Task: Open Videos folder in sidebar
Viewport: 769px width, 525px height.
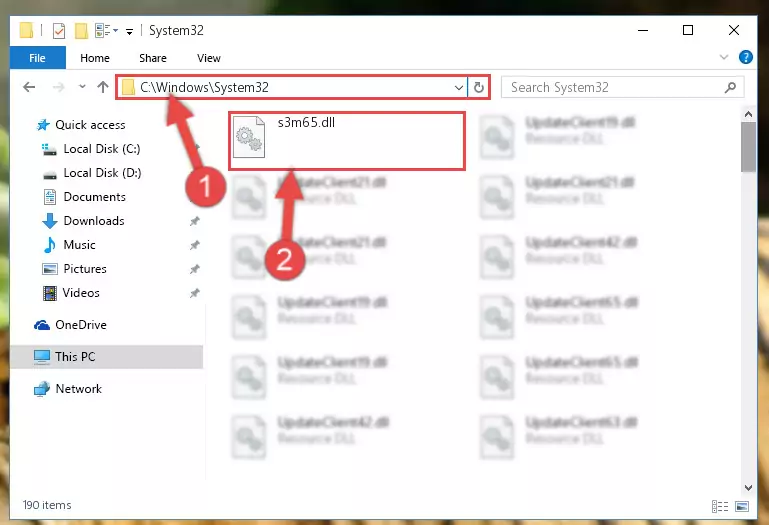Action: coord(72,293)
